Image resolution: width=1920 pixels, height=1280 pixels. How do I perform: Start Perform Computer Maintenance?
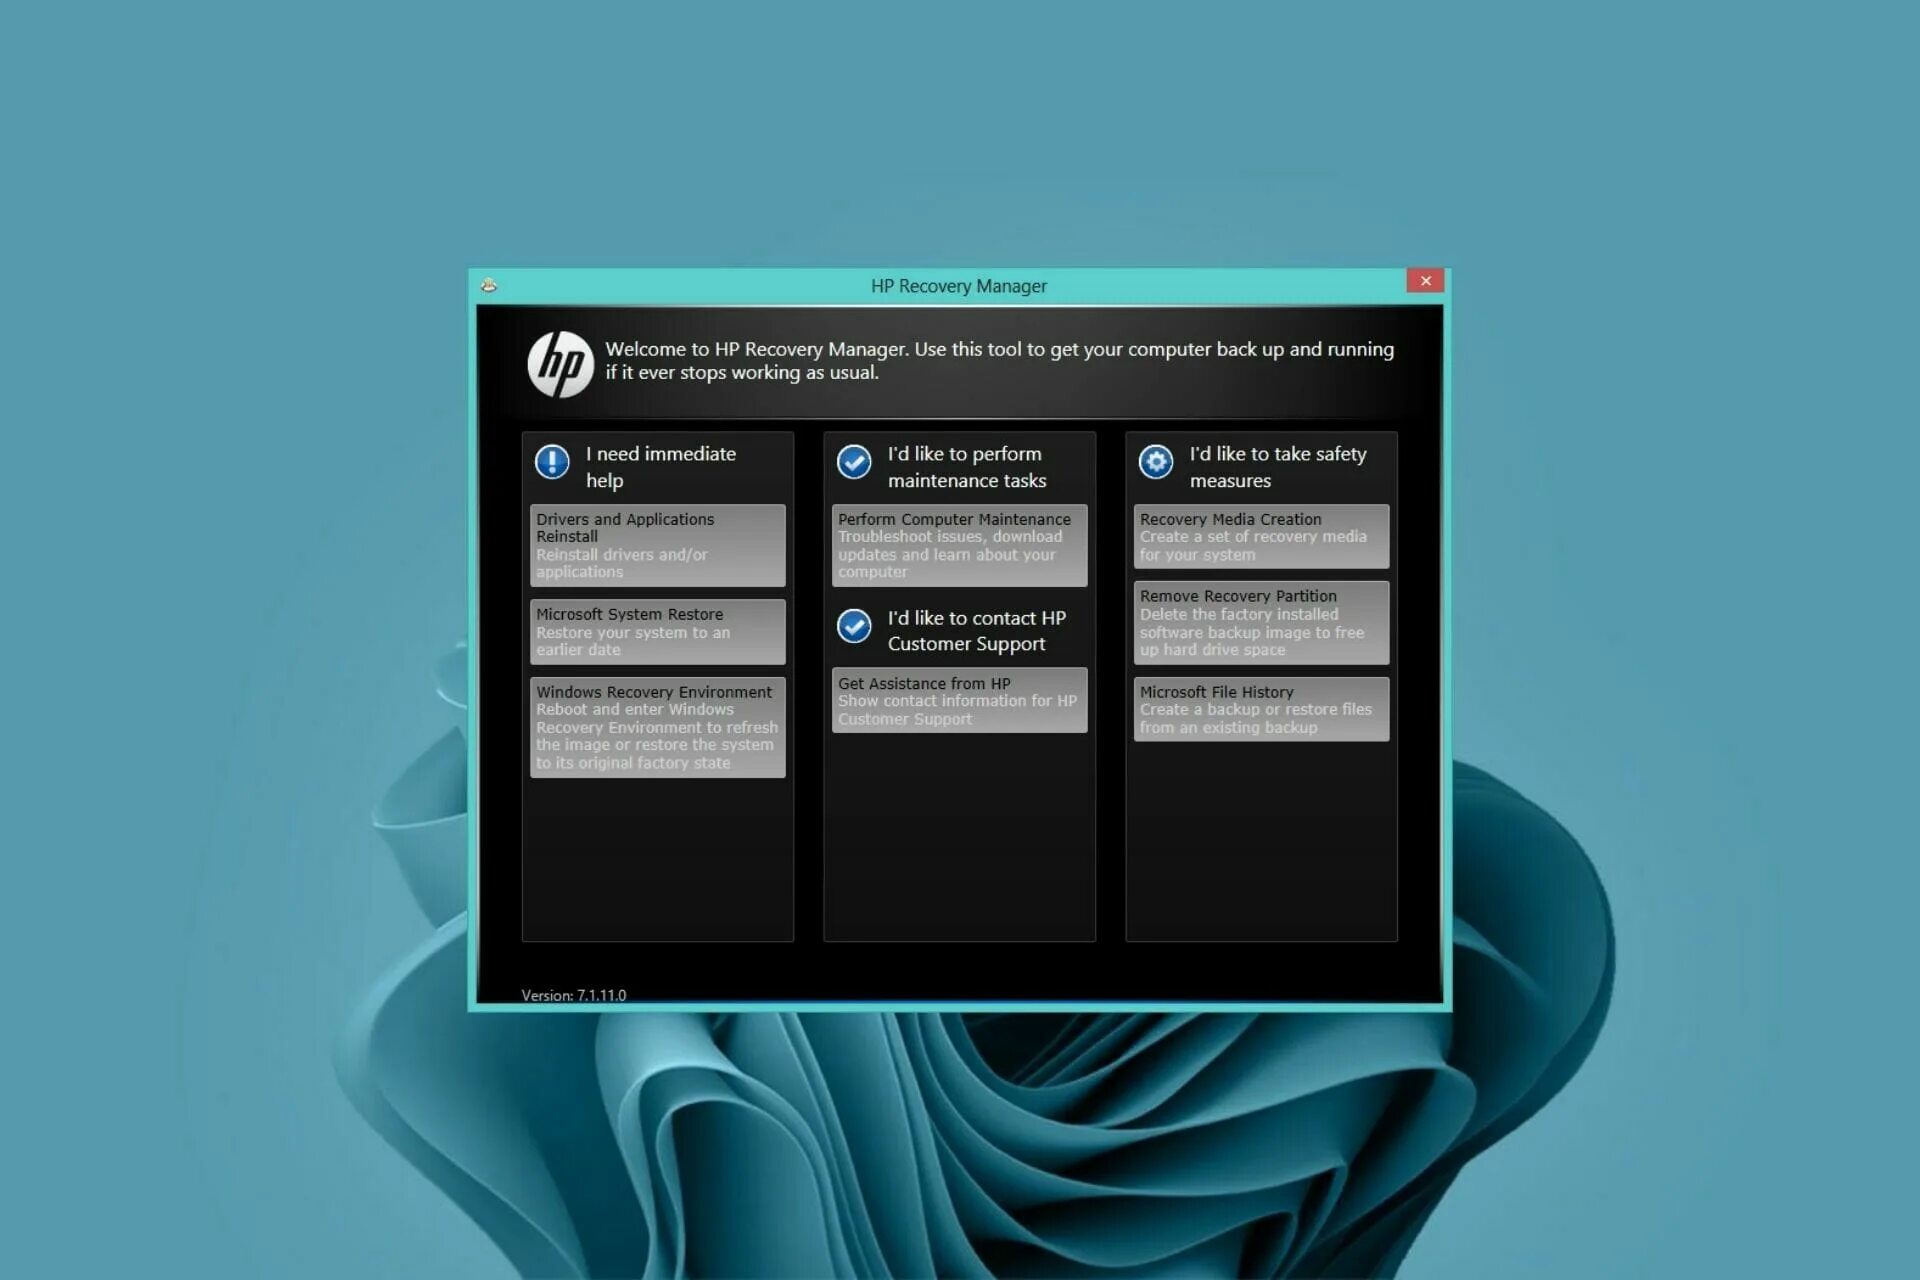(x=959, y=545)
